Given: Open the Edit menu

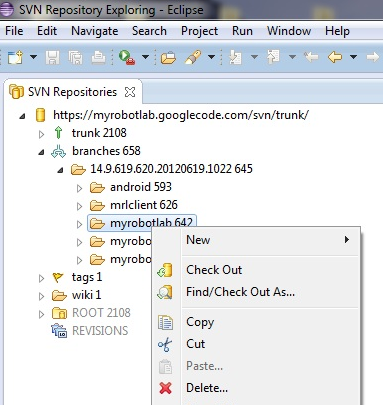Looking at the screenshot, I should [x=47, y=31].
